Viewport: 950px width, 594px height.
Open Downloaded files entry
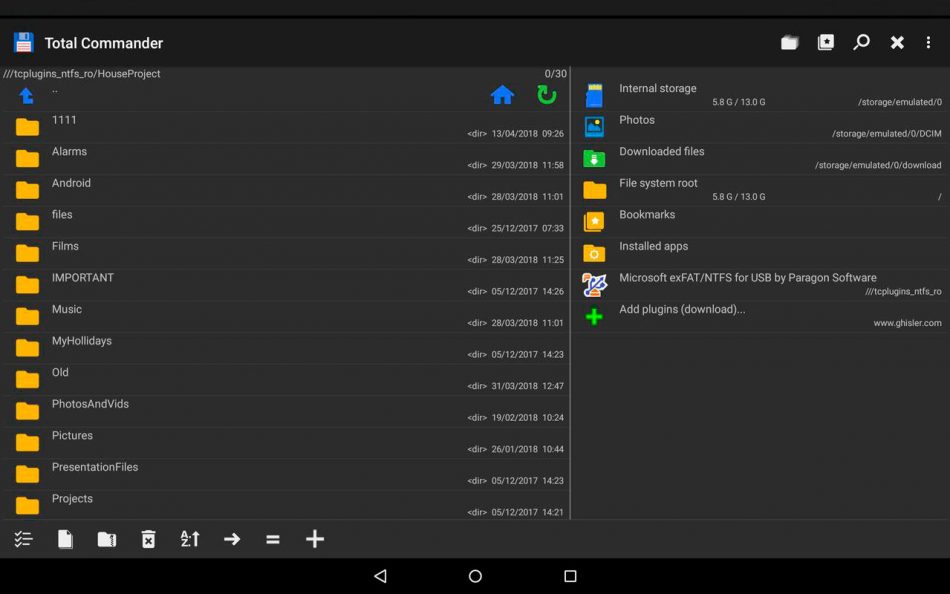click(761, 158)
